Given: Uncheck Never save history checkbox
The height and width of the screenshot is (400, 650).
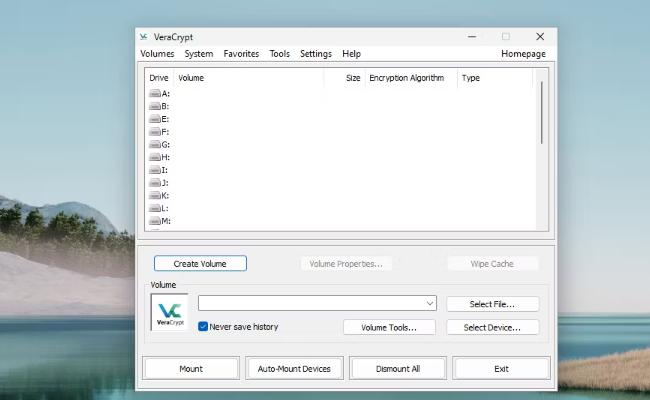Looking at the screenshot, I should click(203, 327).
